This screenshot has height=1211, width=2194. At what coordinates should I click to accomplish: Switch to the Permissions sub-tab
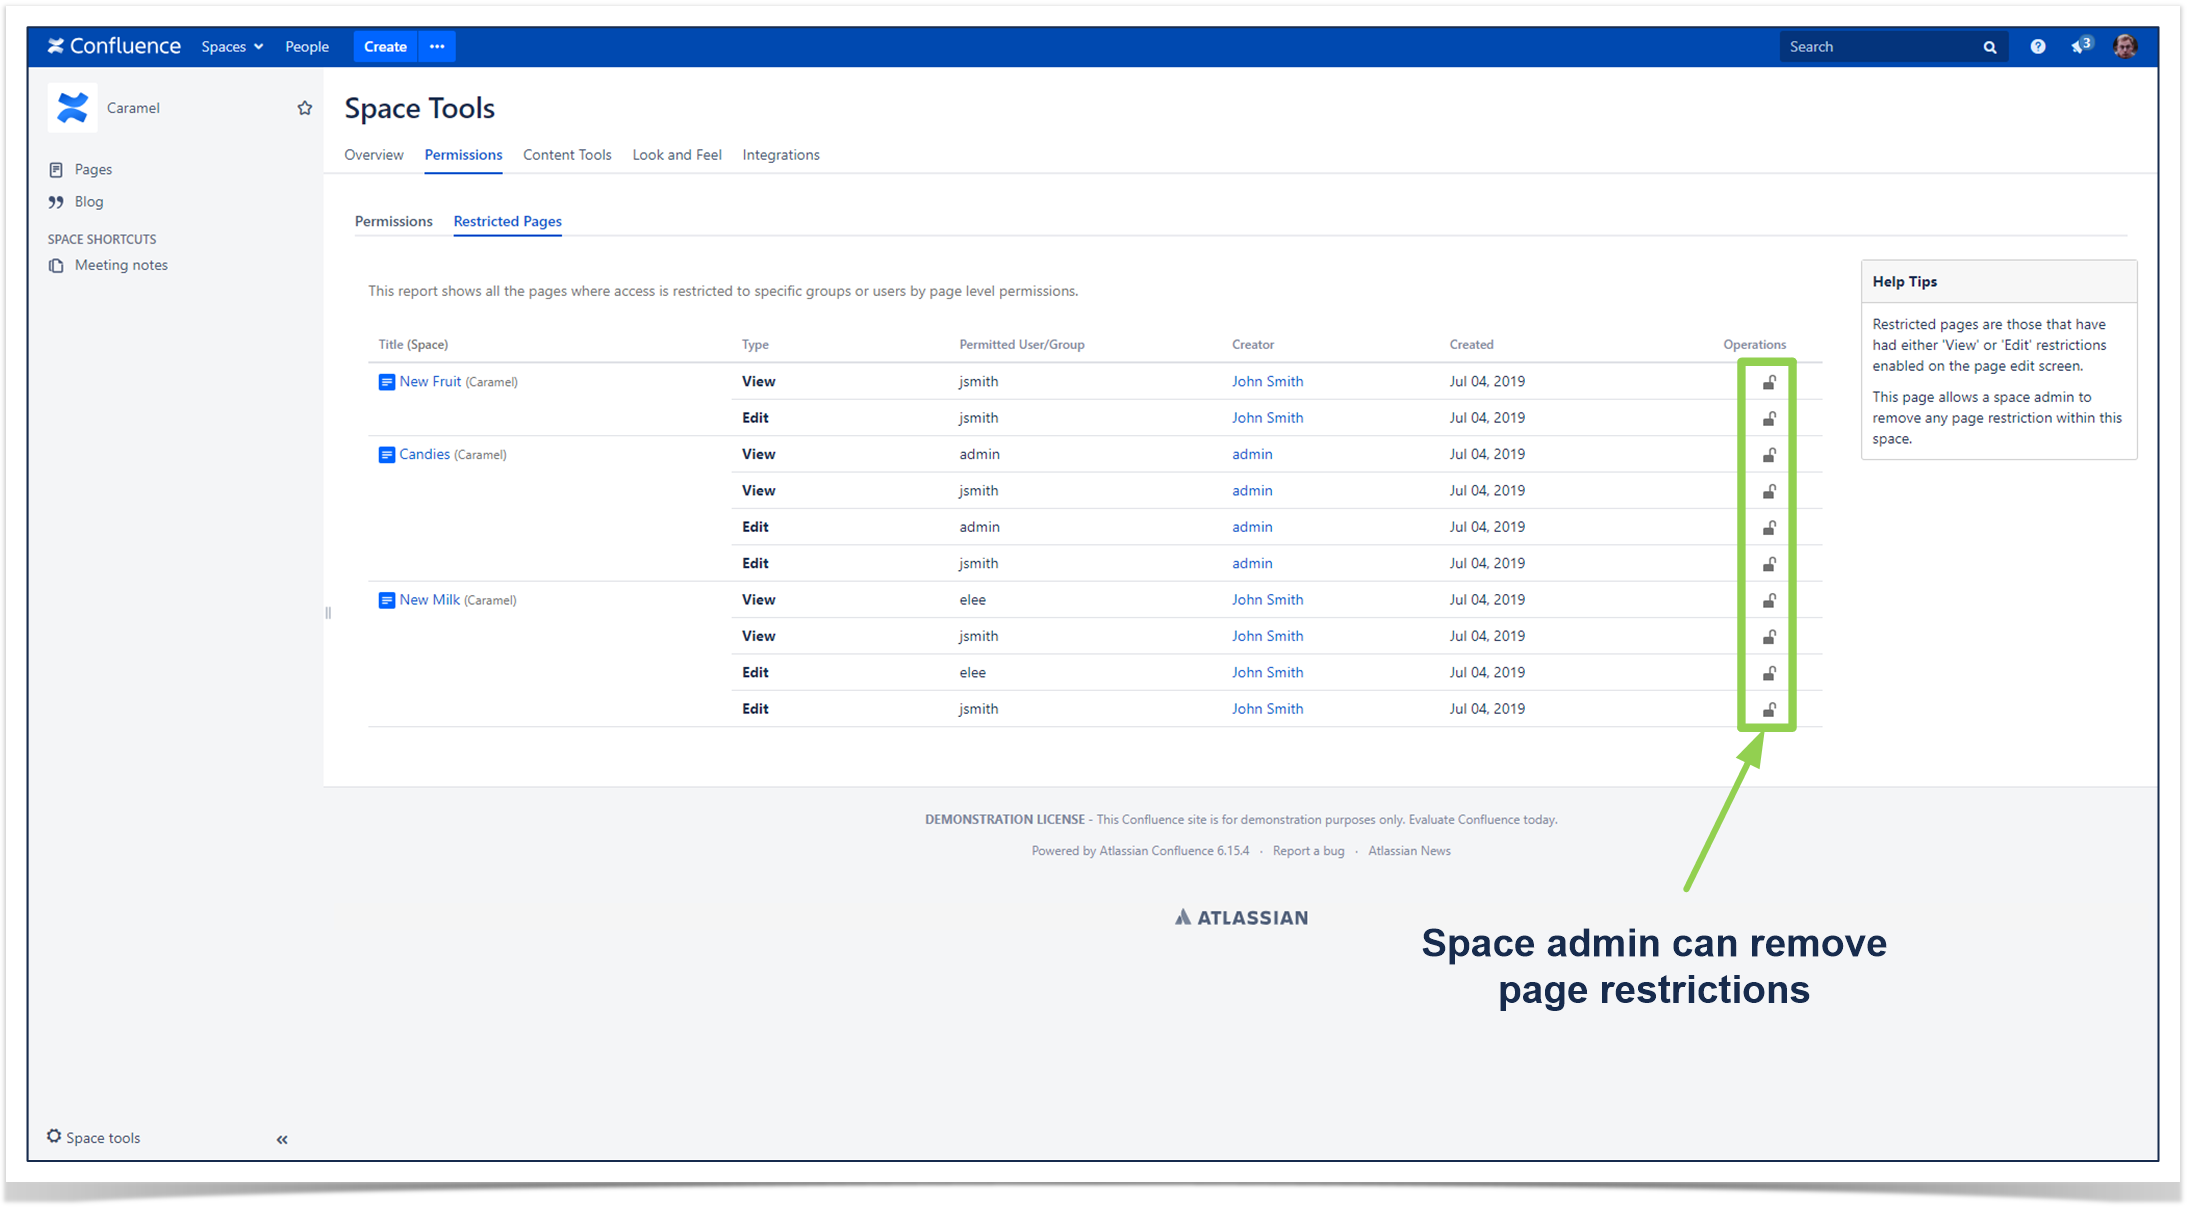coord(394,221)
